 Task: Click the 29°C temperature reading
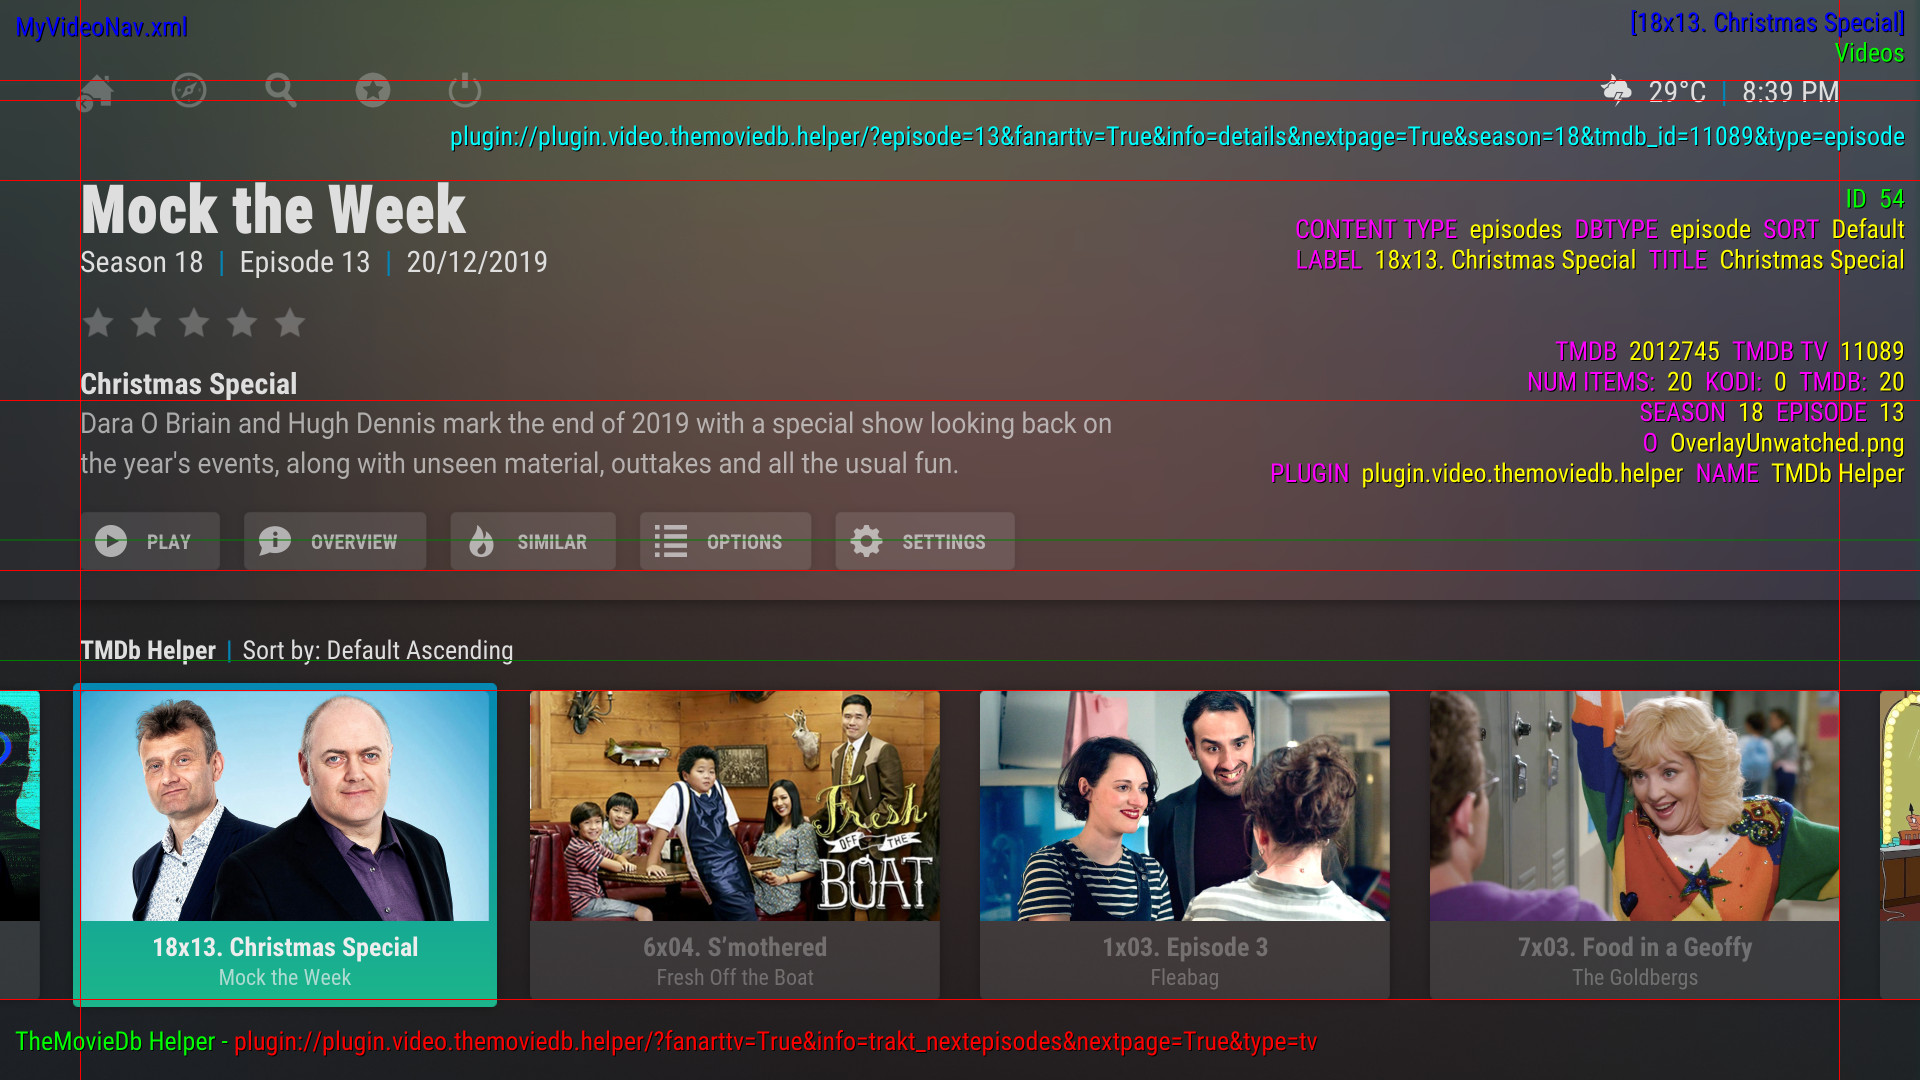[x=1677, y=92]
